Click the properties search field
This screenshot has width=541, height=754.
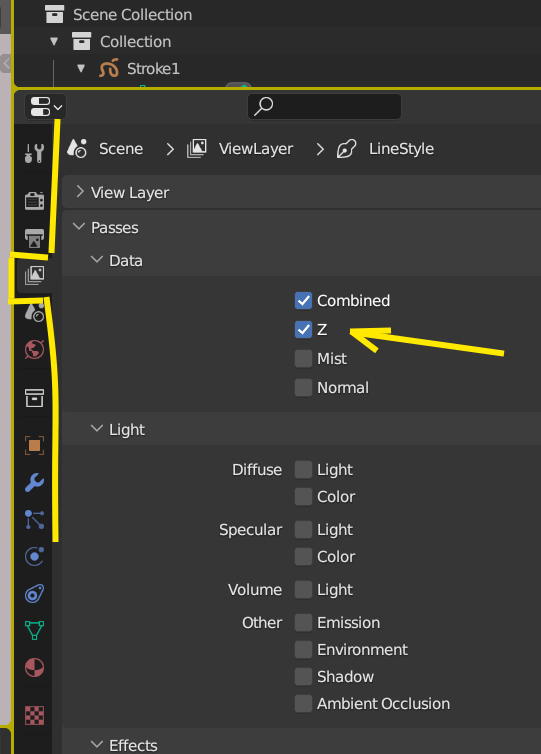pyautogui.click(x=324, y=106)
